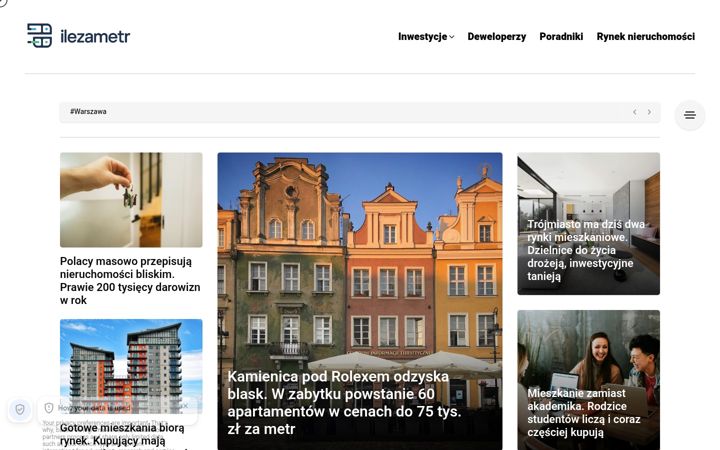Close the data usage popup
This screenshot has height=450, width=720.
coord(185,406)
